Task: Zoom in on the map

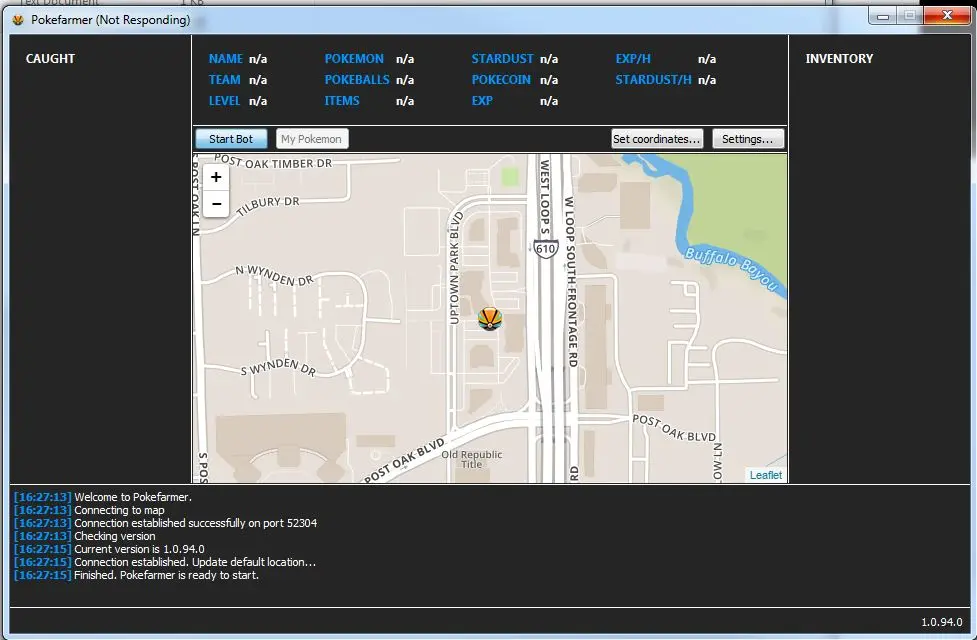Action: [216, 177]
